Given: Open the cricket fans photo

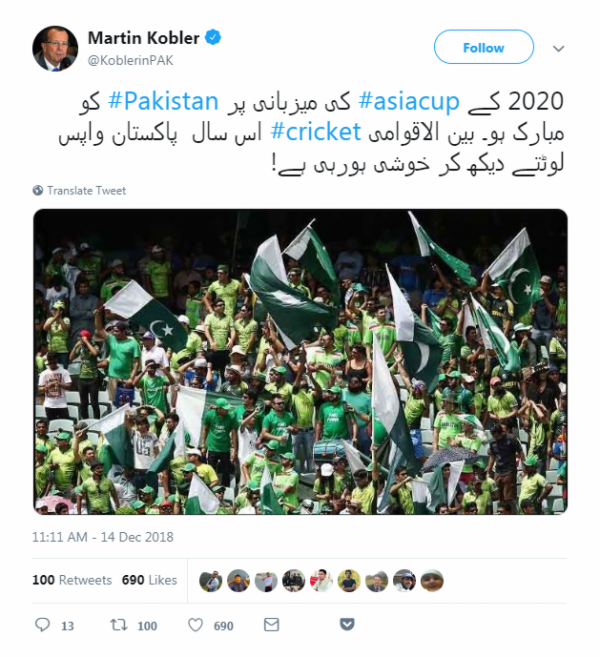Looking at the screenshot, I should pyautogui.click(x=300, y=362).
